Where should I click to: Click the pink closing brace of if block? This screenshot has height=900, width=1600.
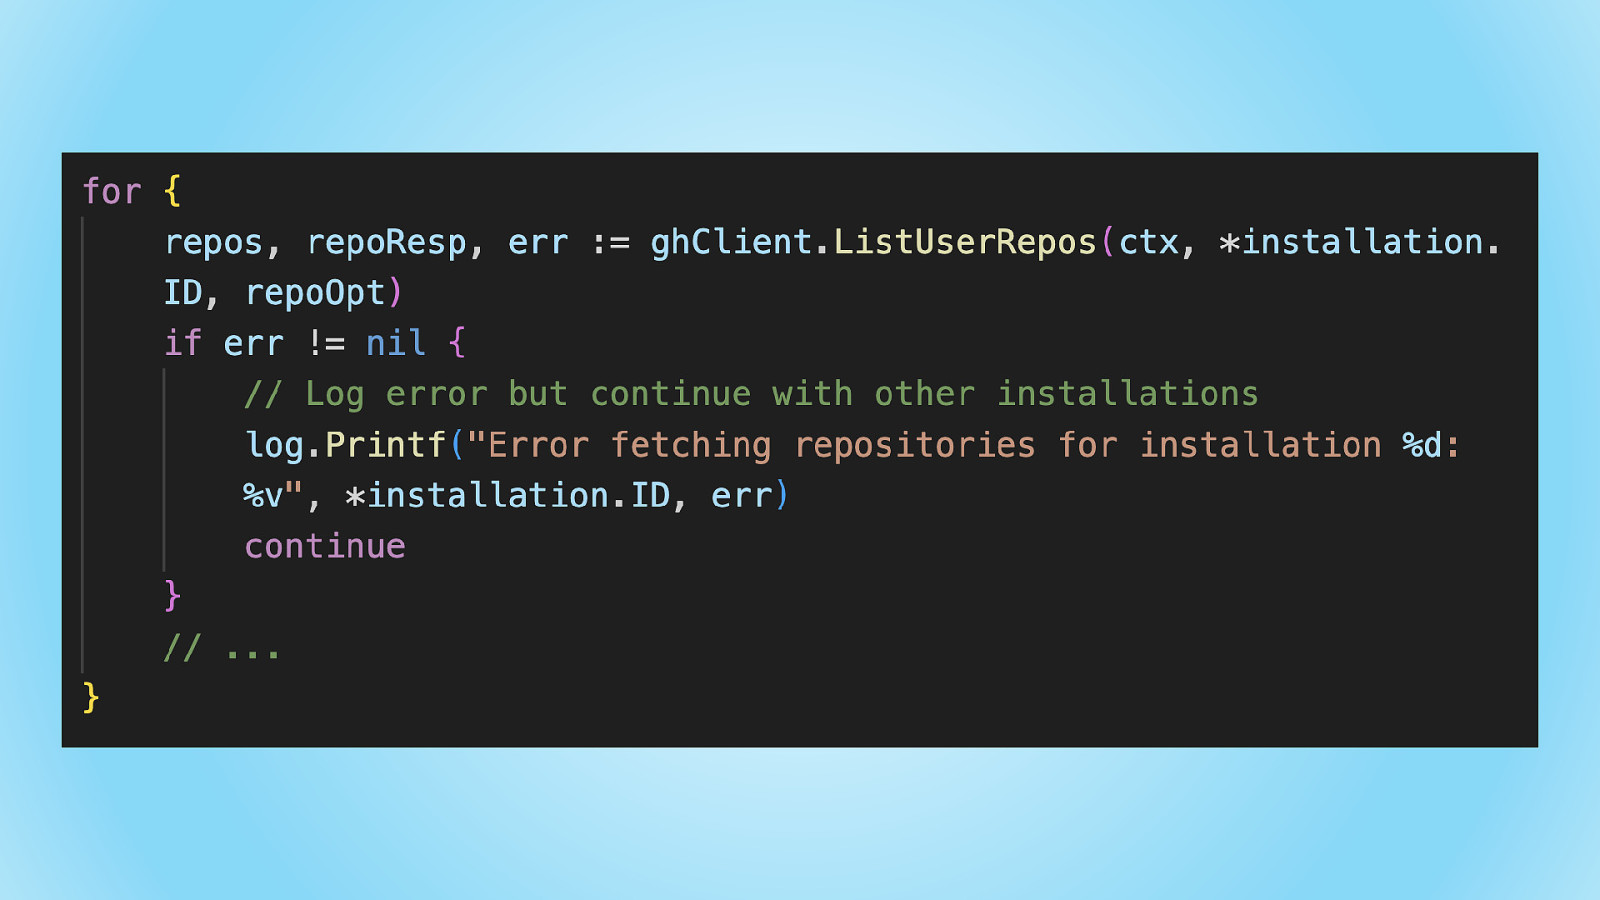[x=173, y=596]
